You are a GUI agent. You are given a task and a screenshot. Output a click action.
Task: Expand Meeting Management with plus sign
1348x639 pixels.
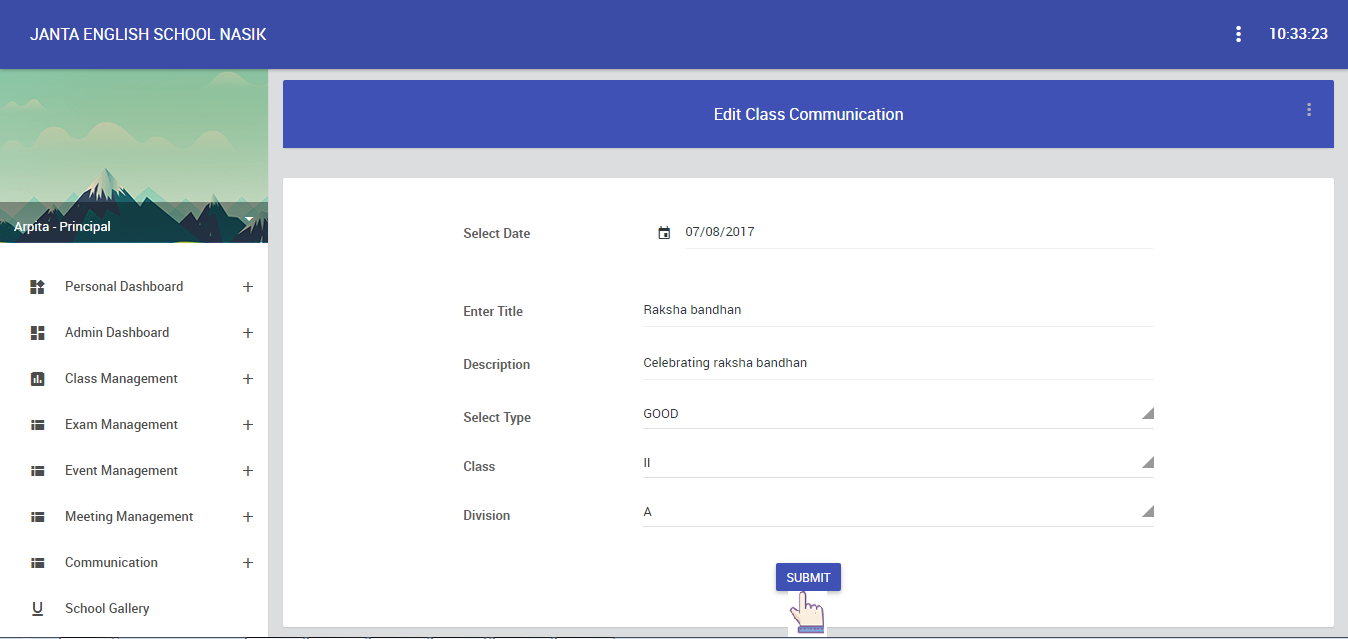click(x=248, y=517)
